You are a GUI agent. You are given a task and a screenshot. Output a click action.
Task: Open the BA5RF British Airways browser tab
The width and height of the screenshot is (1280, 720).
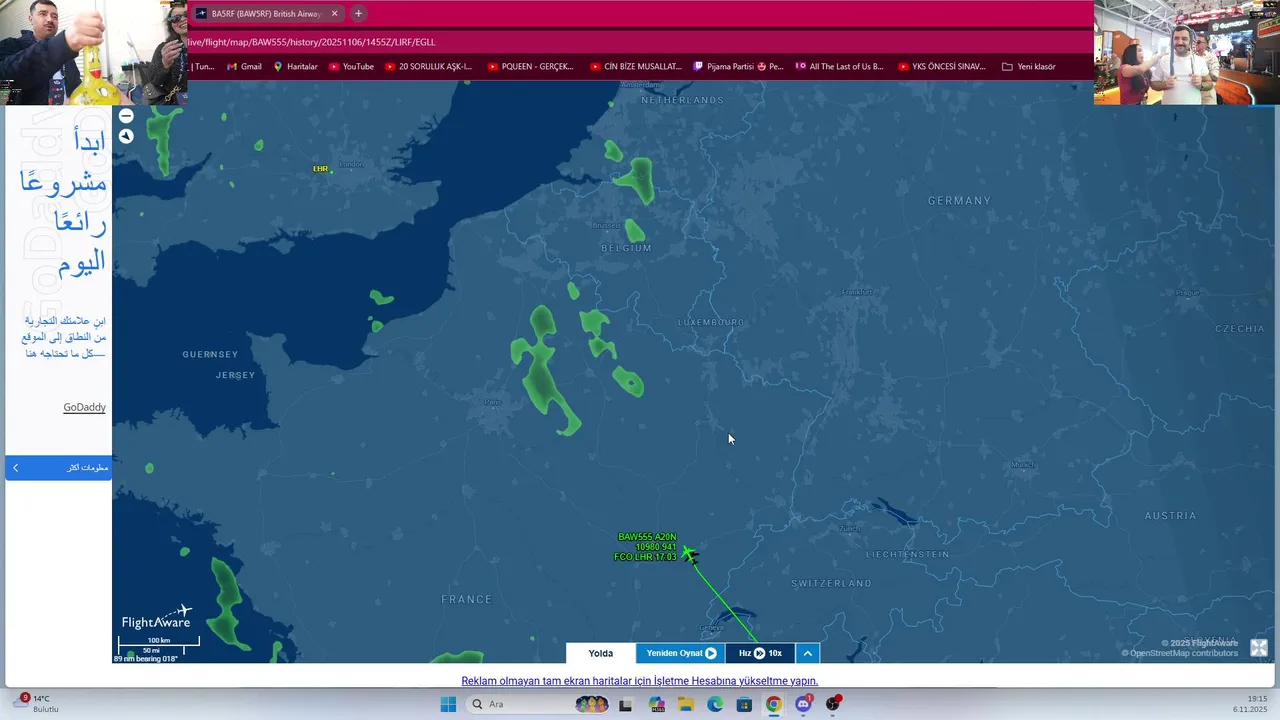[266, 14]
